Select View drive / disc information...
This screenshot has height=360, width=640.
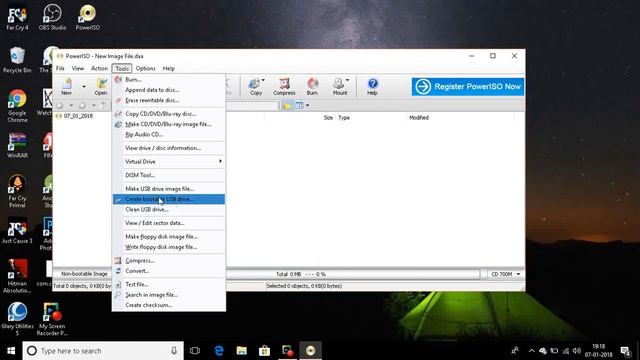click(169, 148)
